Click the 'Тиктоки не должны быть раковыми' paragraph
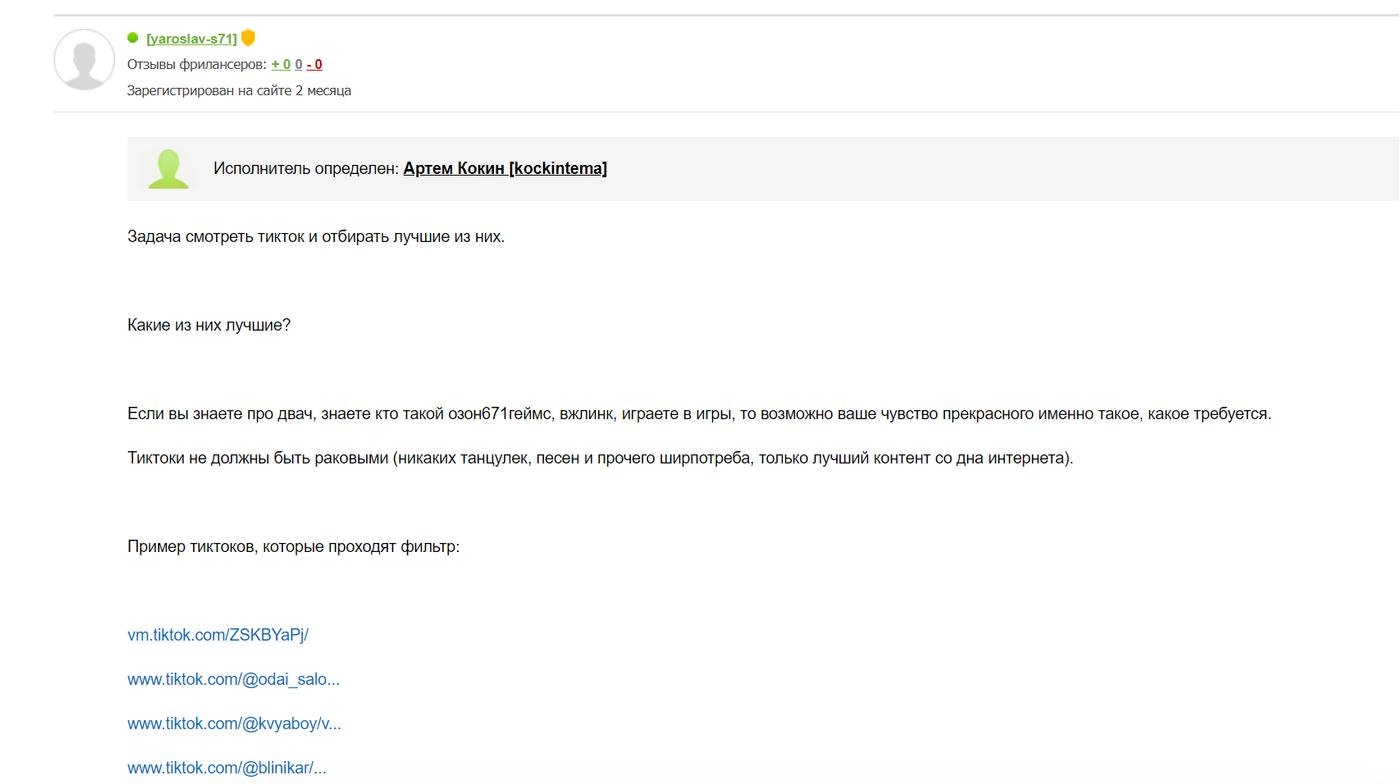This screenshot has width=1400, height=784. (x=600, y=458)
